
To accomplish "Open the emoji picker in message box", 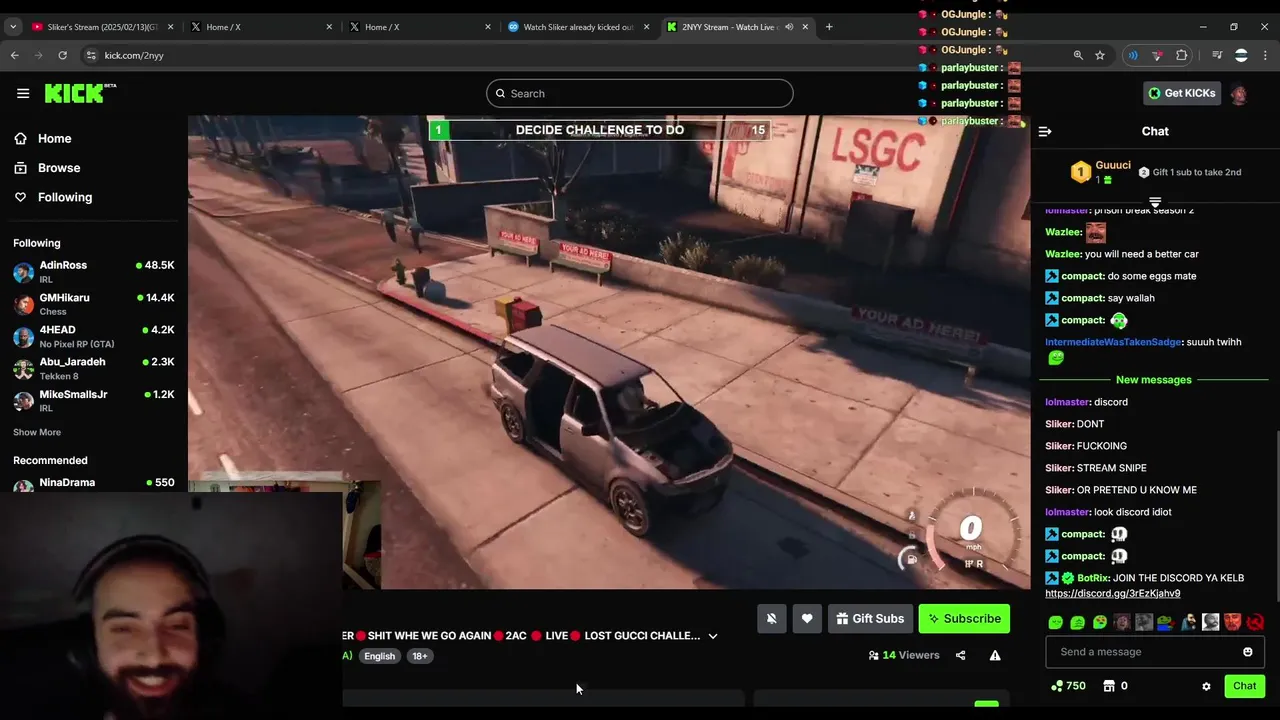I will click(1247, 652).
